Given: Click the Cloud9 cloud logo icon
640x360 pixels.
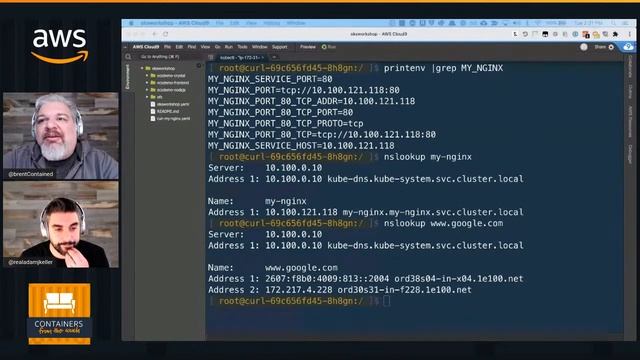Looking at the screenshot, I should pyautogui.click(x=628, y=47).
